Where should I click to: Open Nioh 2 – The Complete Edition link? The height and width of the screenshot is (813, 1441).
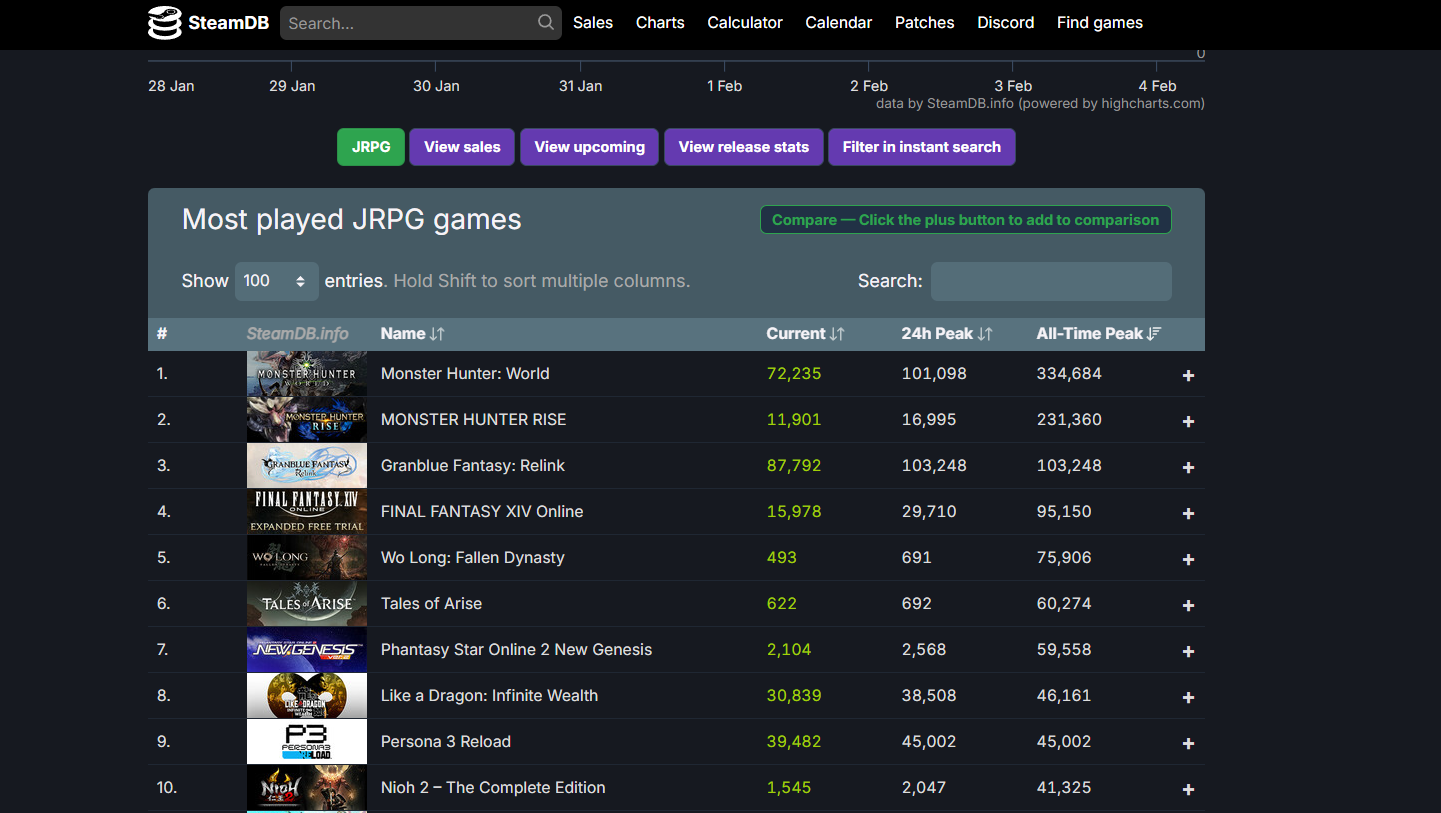493,788
